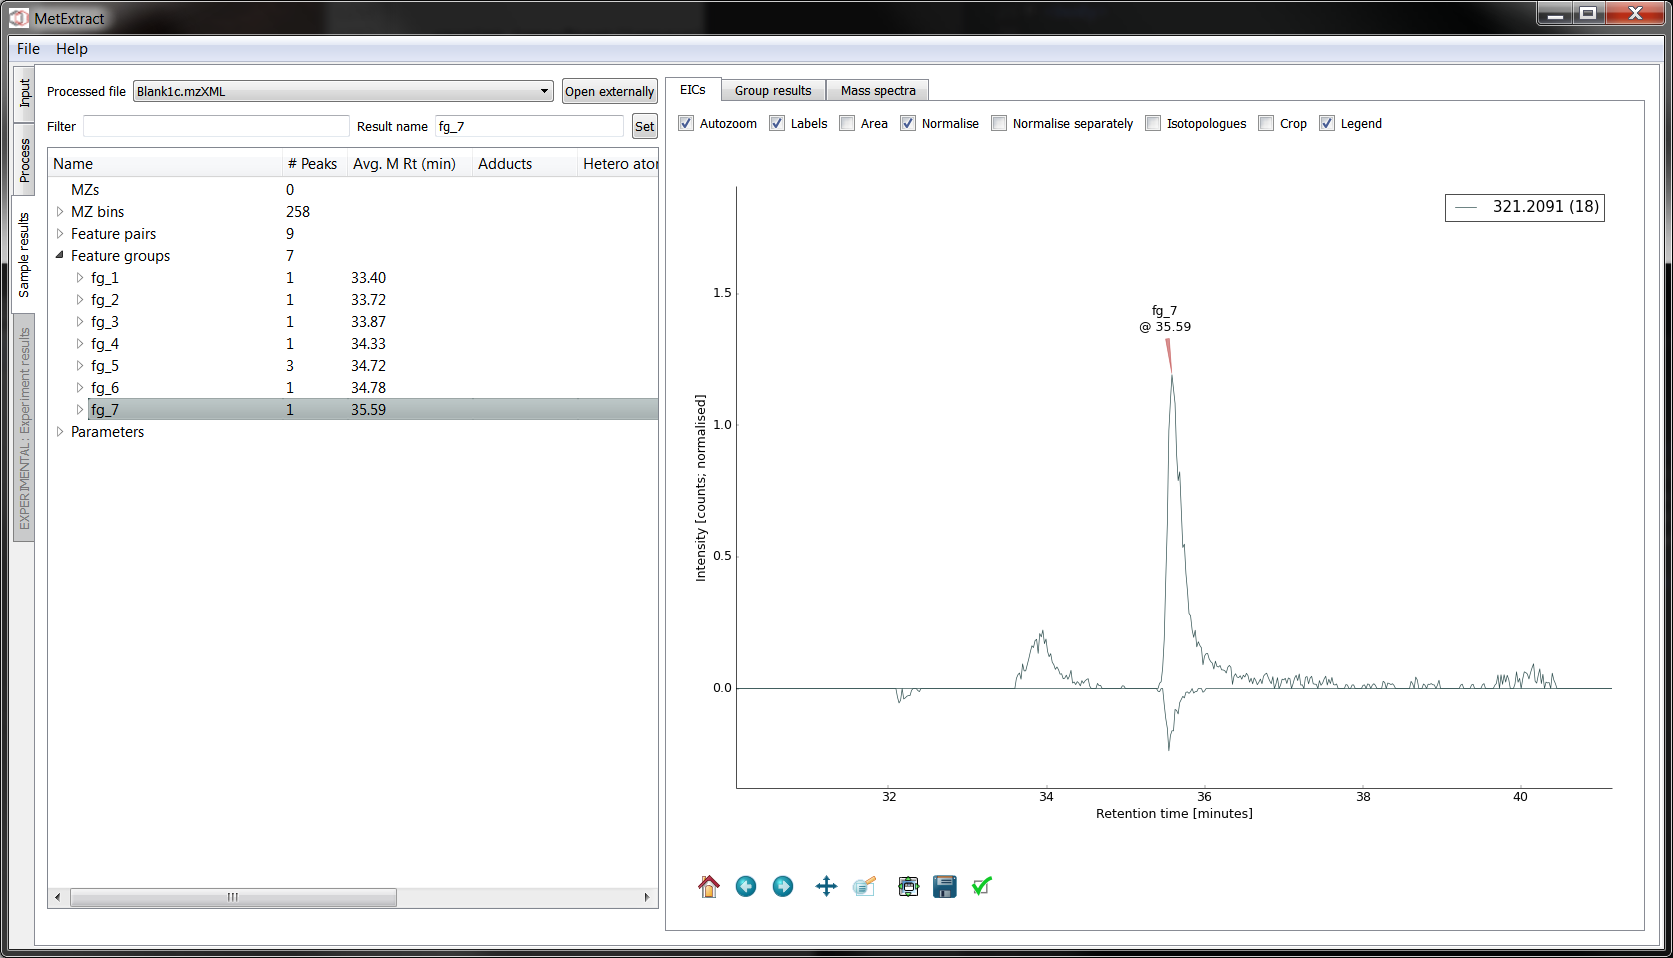Click the 321.2091 (18) legend entry
The image size is (1673, 958).
(x=1525, y=207)
